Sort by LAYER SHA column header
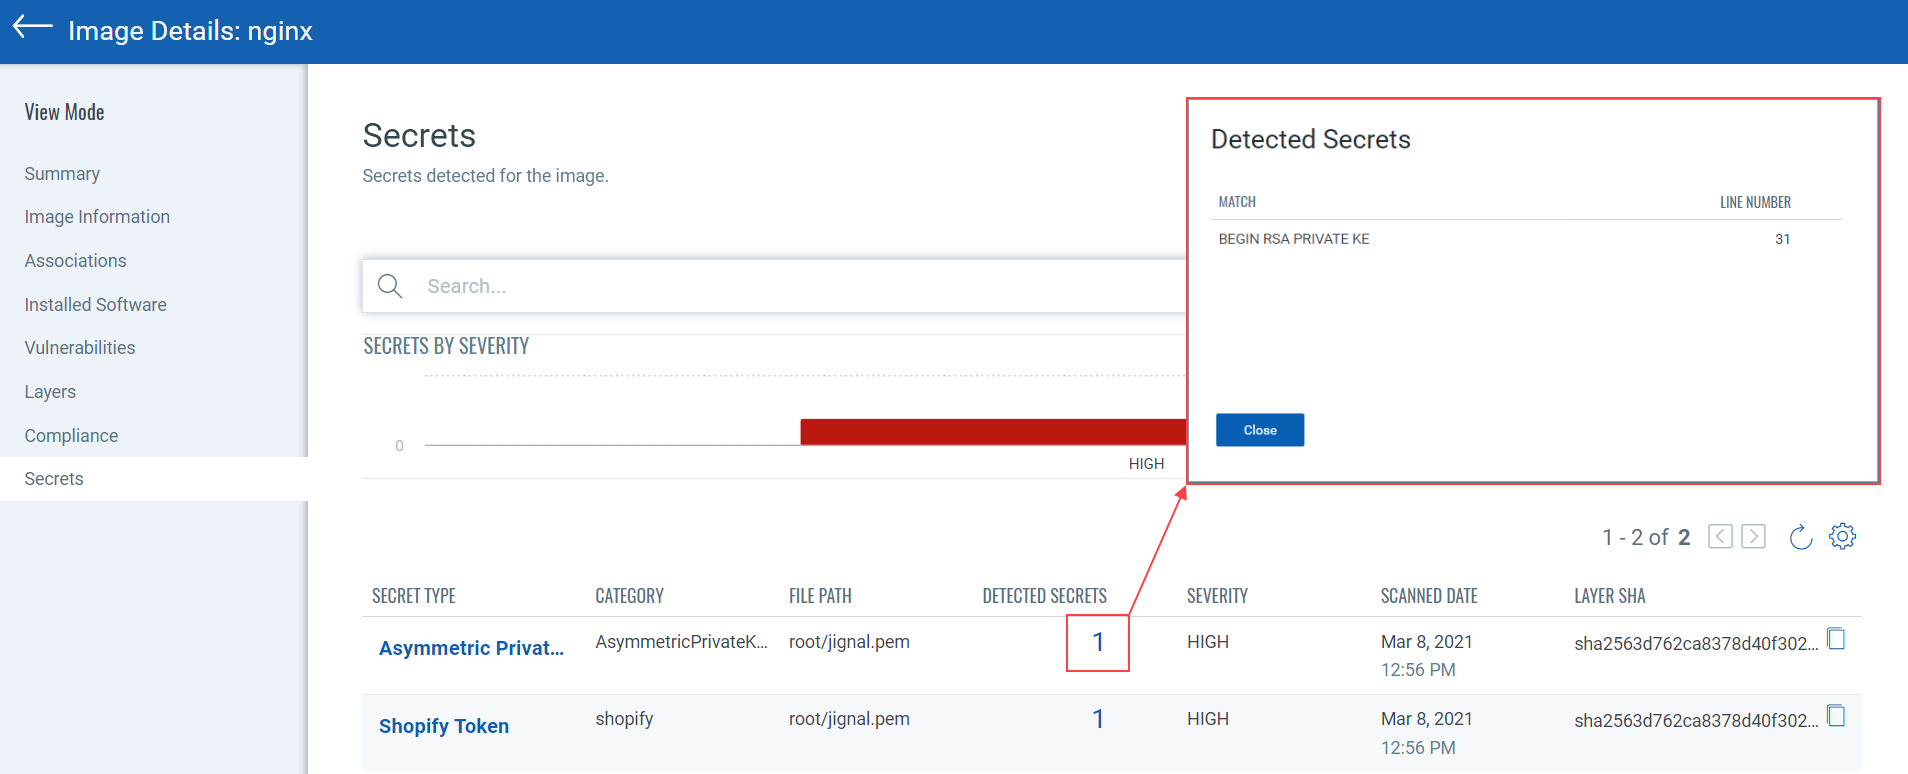 1609,596
